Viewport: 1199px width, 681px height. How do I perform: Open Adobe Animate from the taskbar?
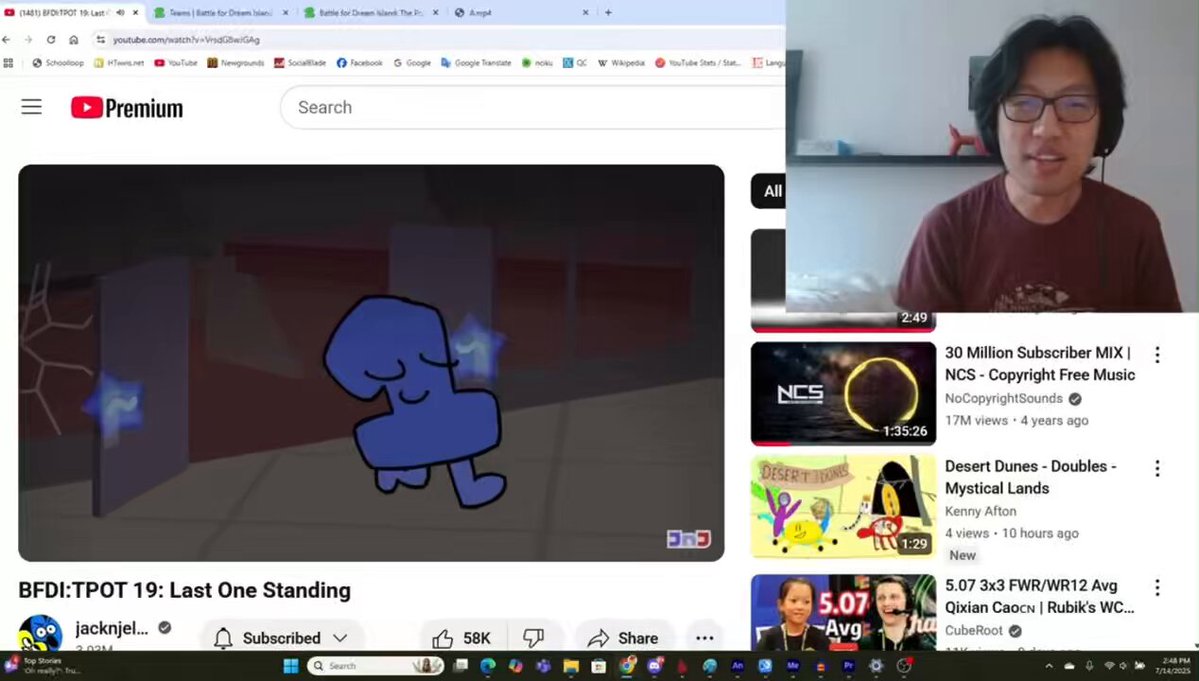737,666
